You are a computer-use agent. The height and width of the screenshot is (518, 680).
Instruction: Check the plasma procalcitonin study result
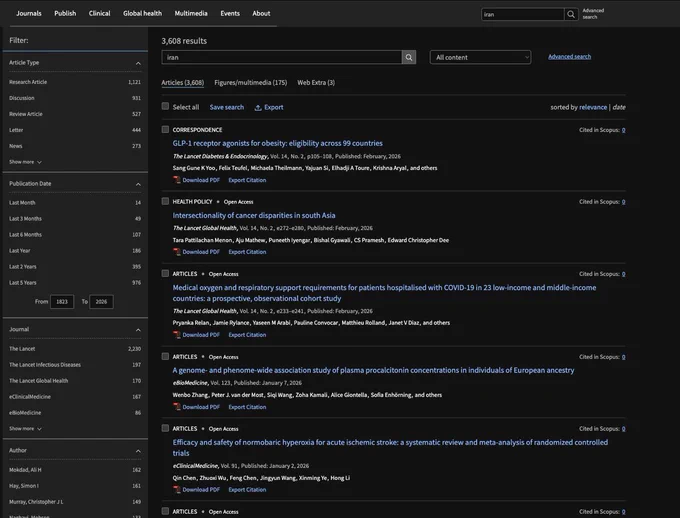pos(165,356)
